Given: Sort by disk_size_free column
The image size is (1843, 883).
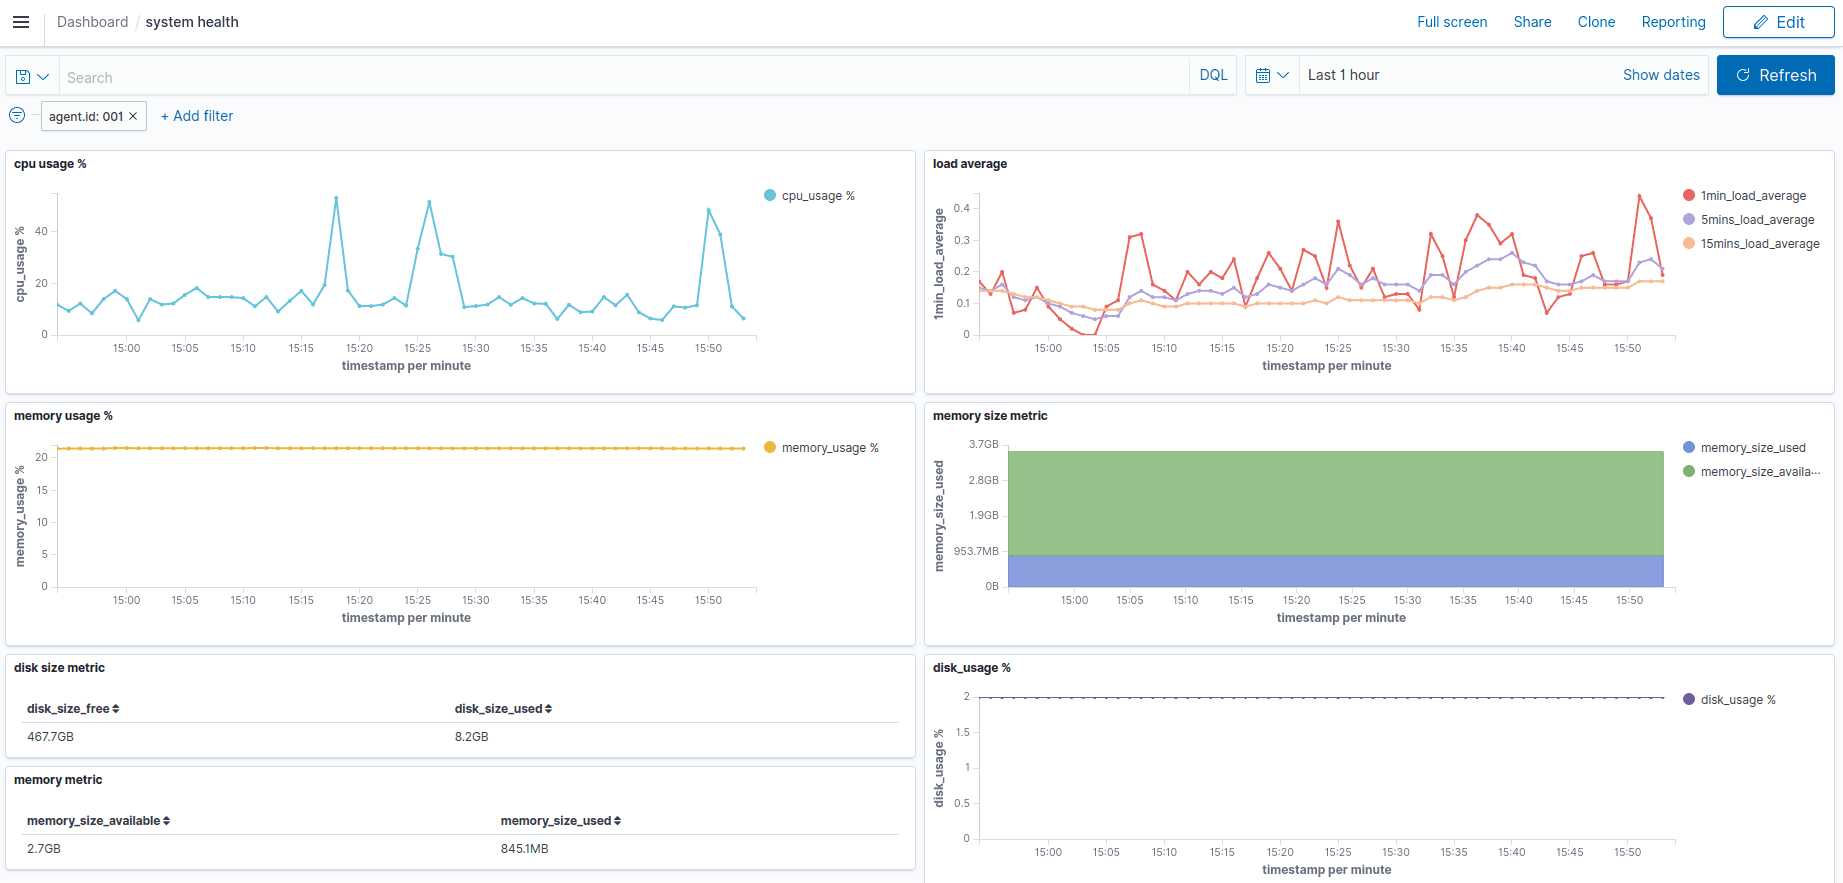Looking at the screenshot, I should (73, 708).
